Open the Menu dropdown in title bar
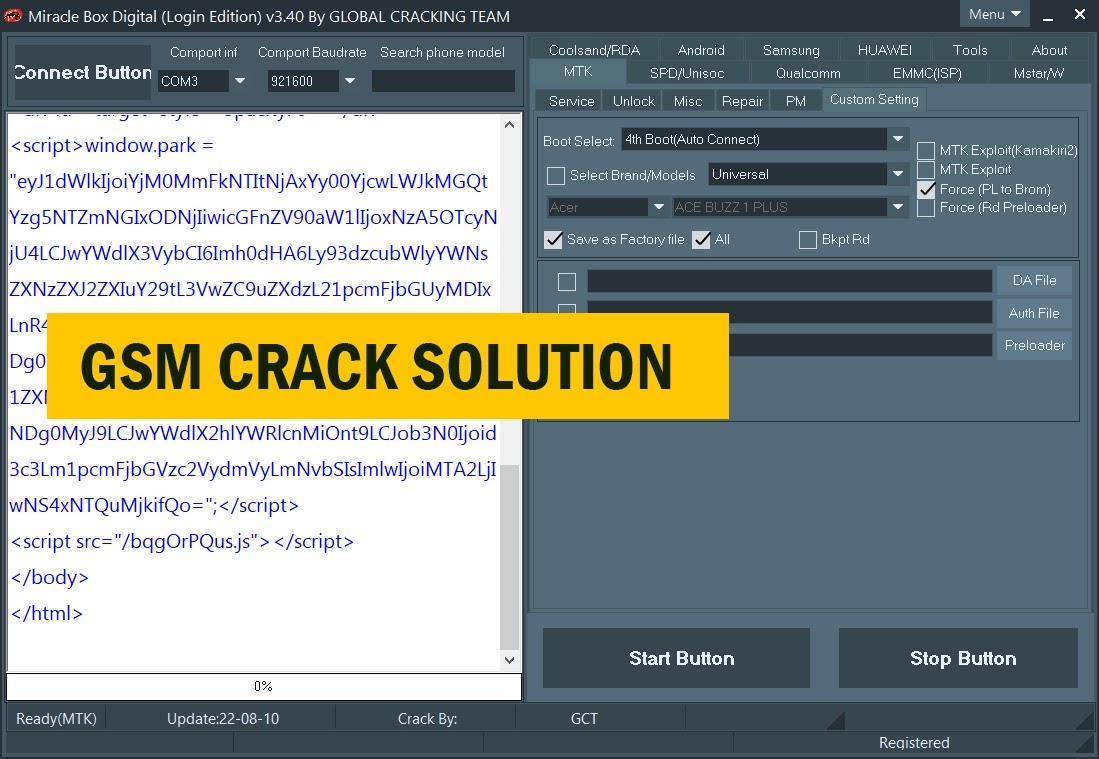 pos(994,14)
